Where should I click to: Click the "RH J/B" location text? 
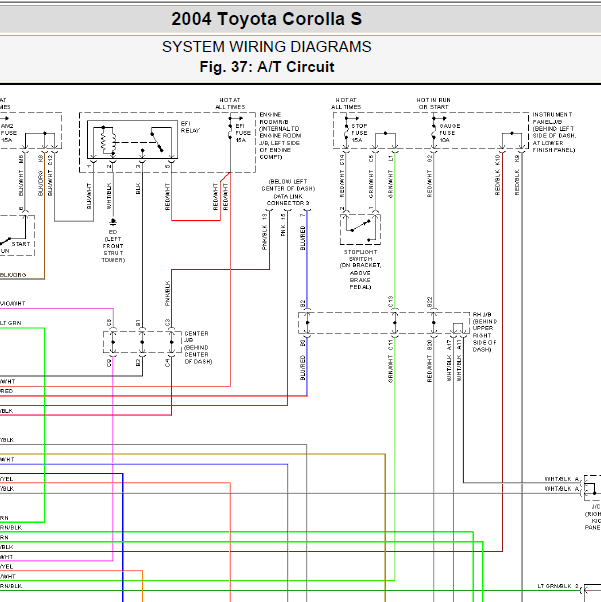point(485,332)
